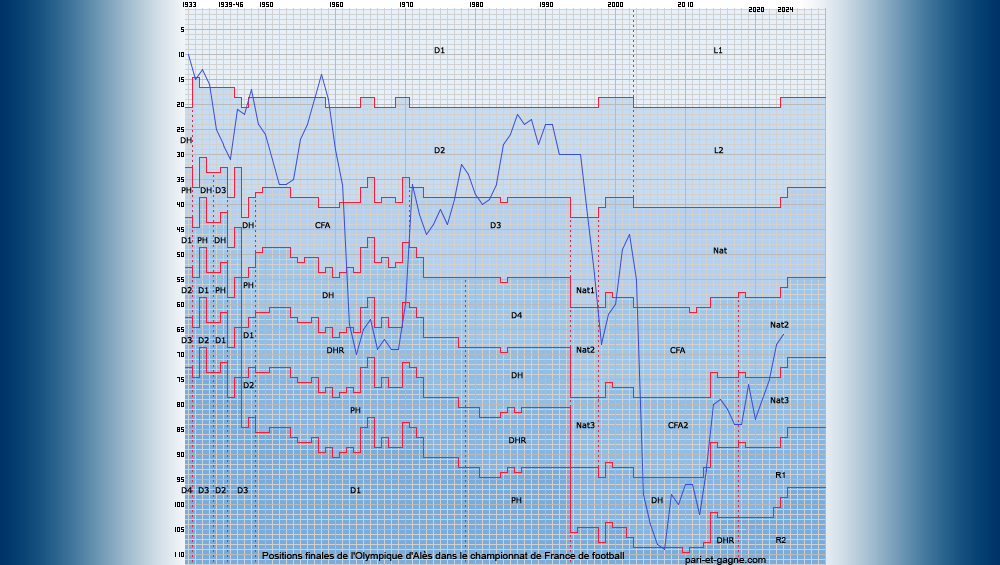
Task: Select the 1950 year label
Action: tap(266, 4)
